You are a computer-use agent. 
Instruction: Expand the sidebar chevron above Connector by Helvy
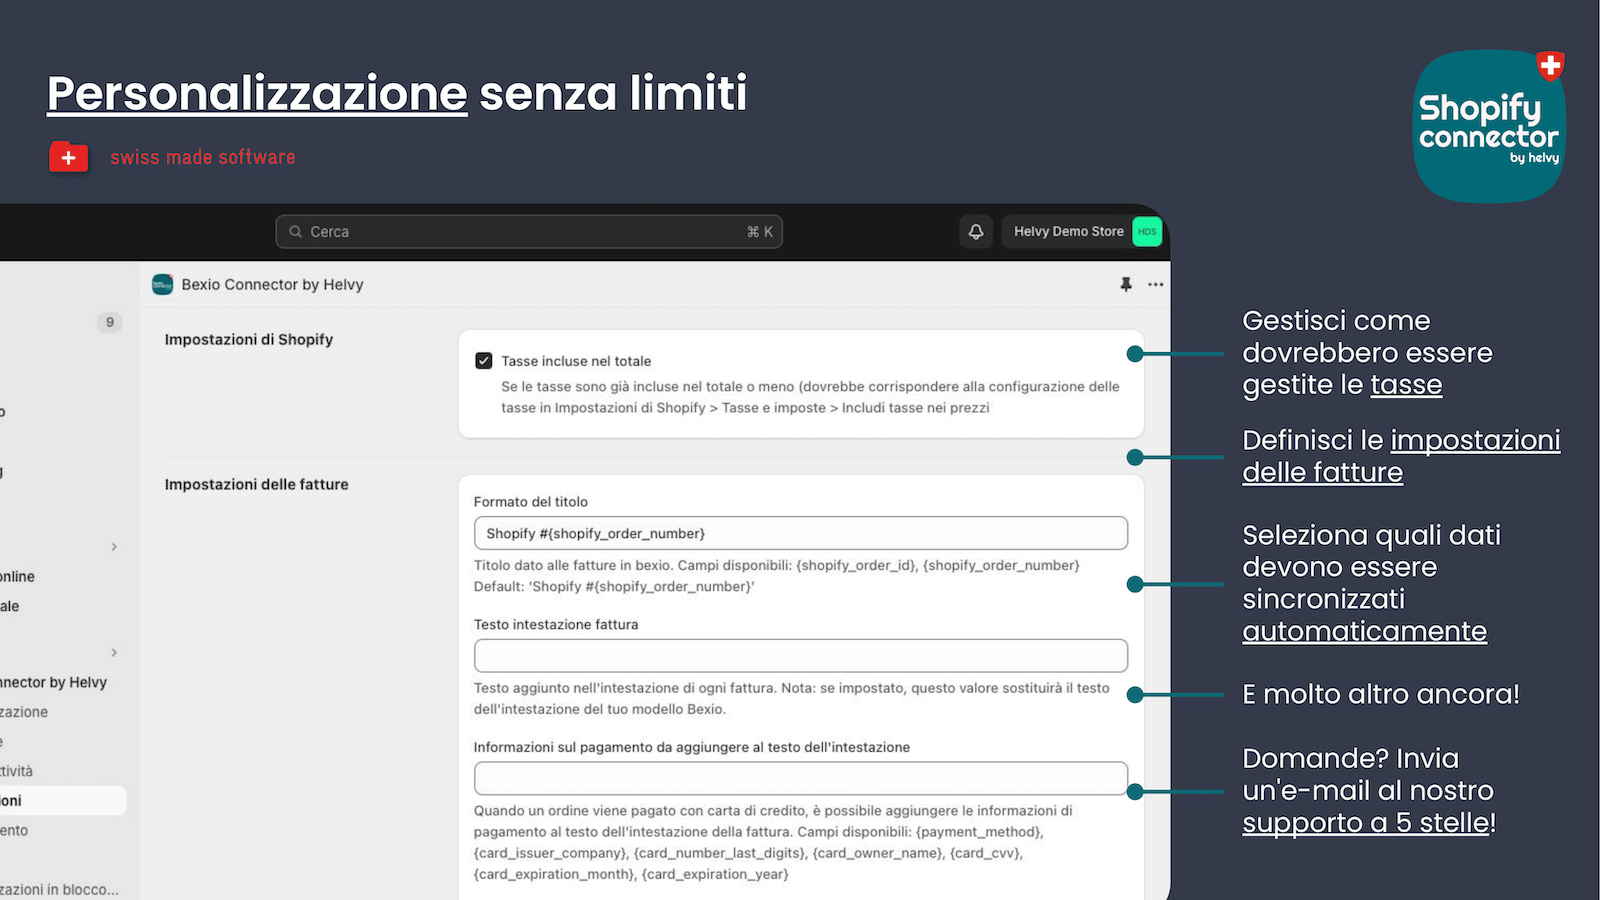[114, 653]
